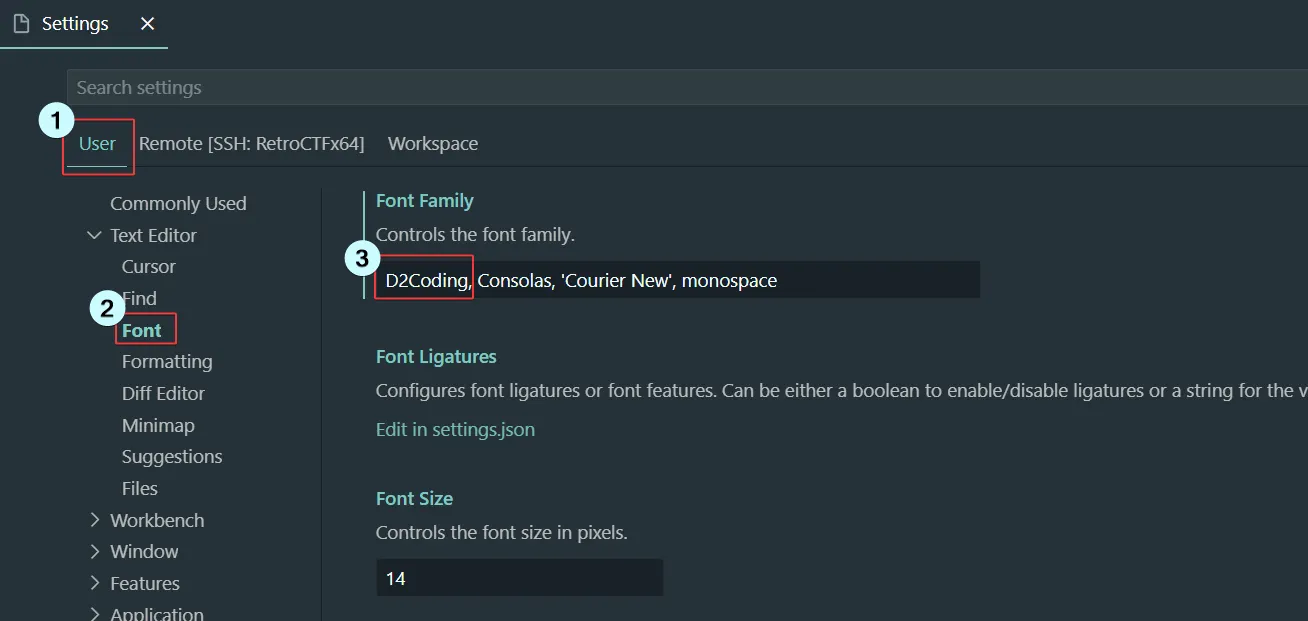Viewport: 1308px width, 621px height.
Task: Expand the Workbench section
Action: [95, 520]
